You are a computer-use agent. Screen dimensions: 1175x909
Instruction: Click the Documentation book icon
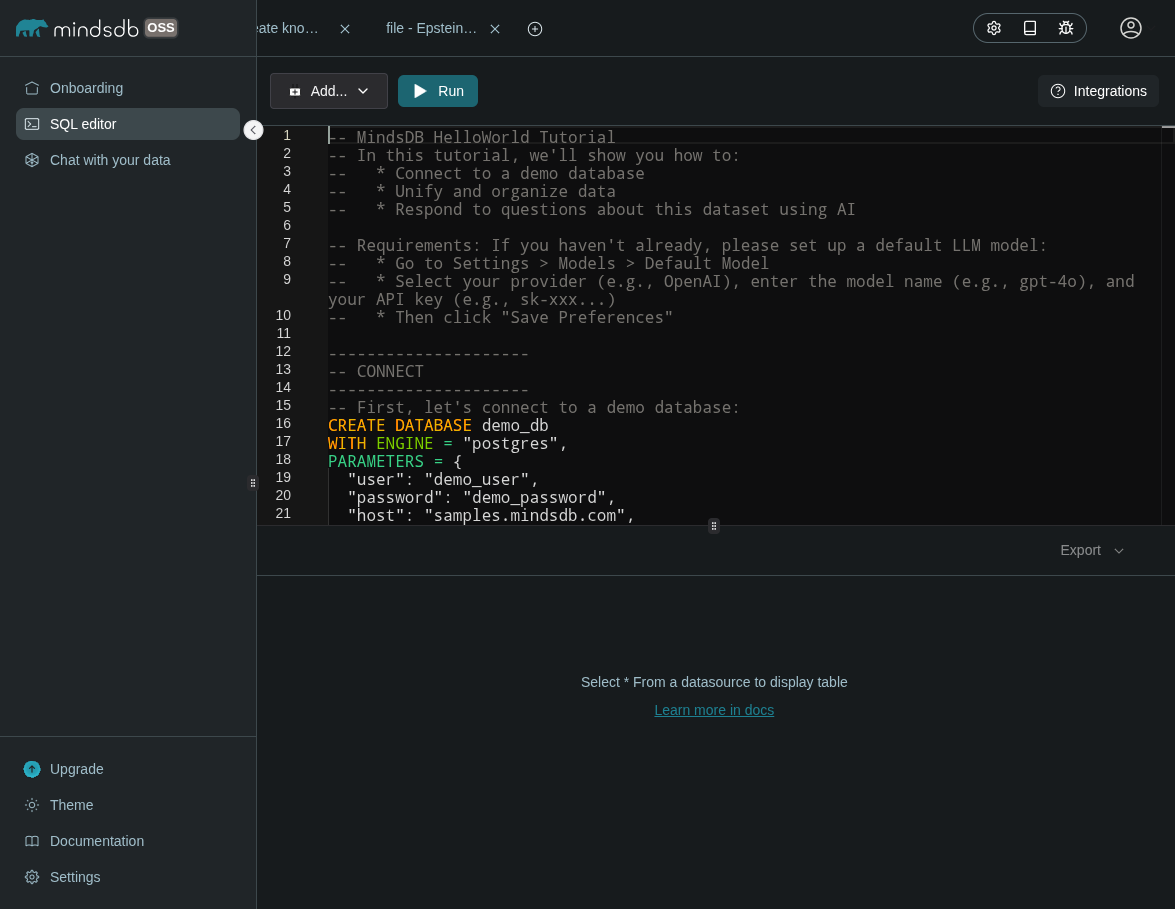[x=31, y=842]
